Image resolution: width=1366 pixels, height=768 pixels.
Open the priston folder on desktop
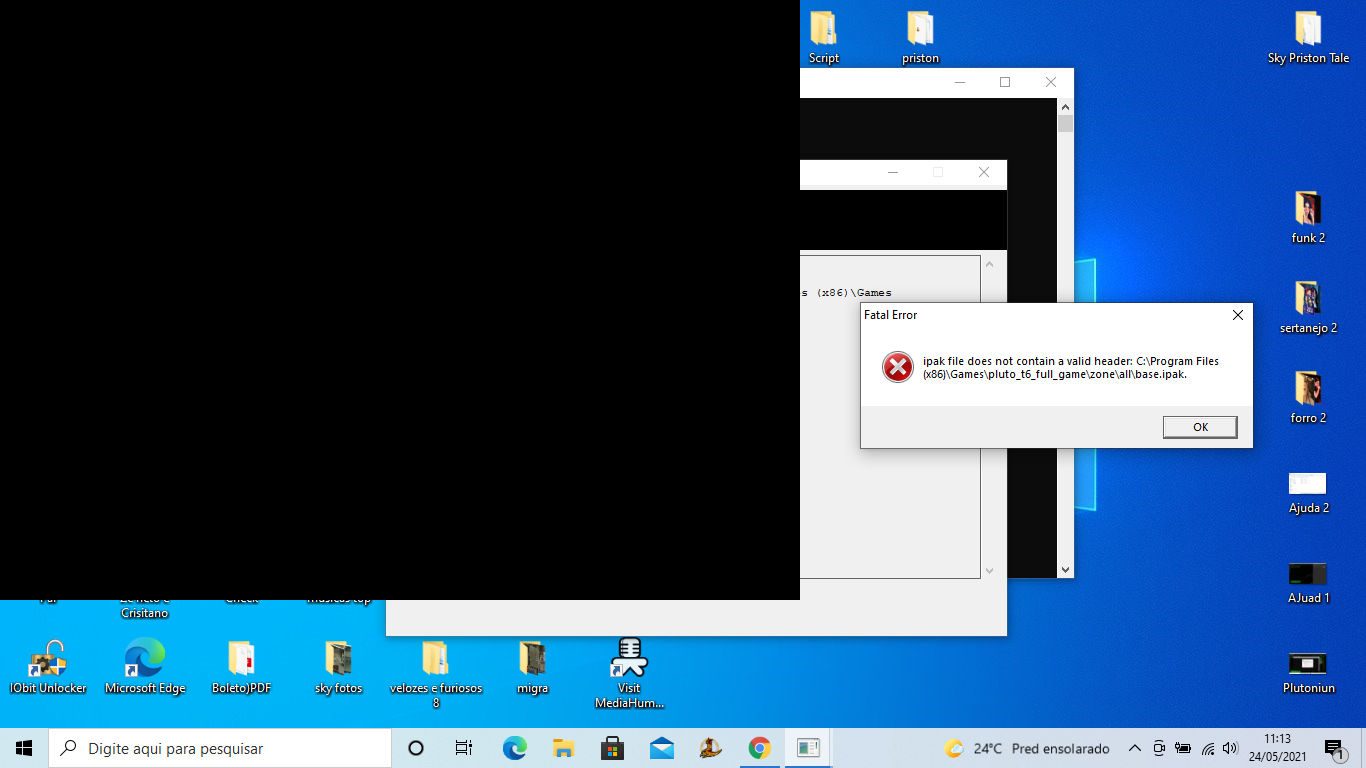tap(920, 37)
